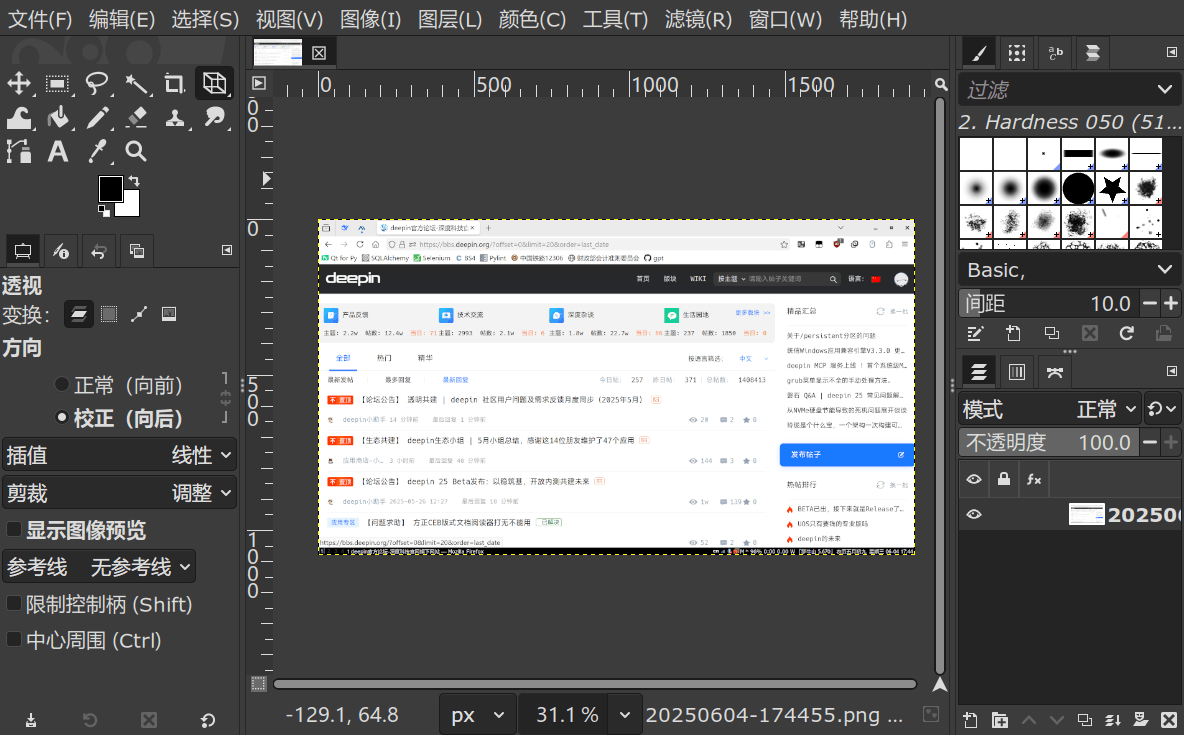Viewport: 1184px width, 735px height.
Task: Add a mask to the layer
Action: [1141, 720]
